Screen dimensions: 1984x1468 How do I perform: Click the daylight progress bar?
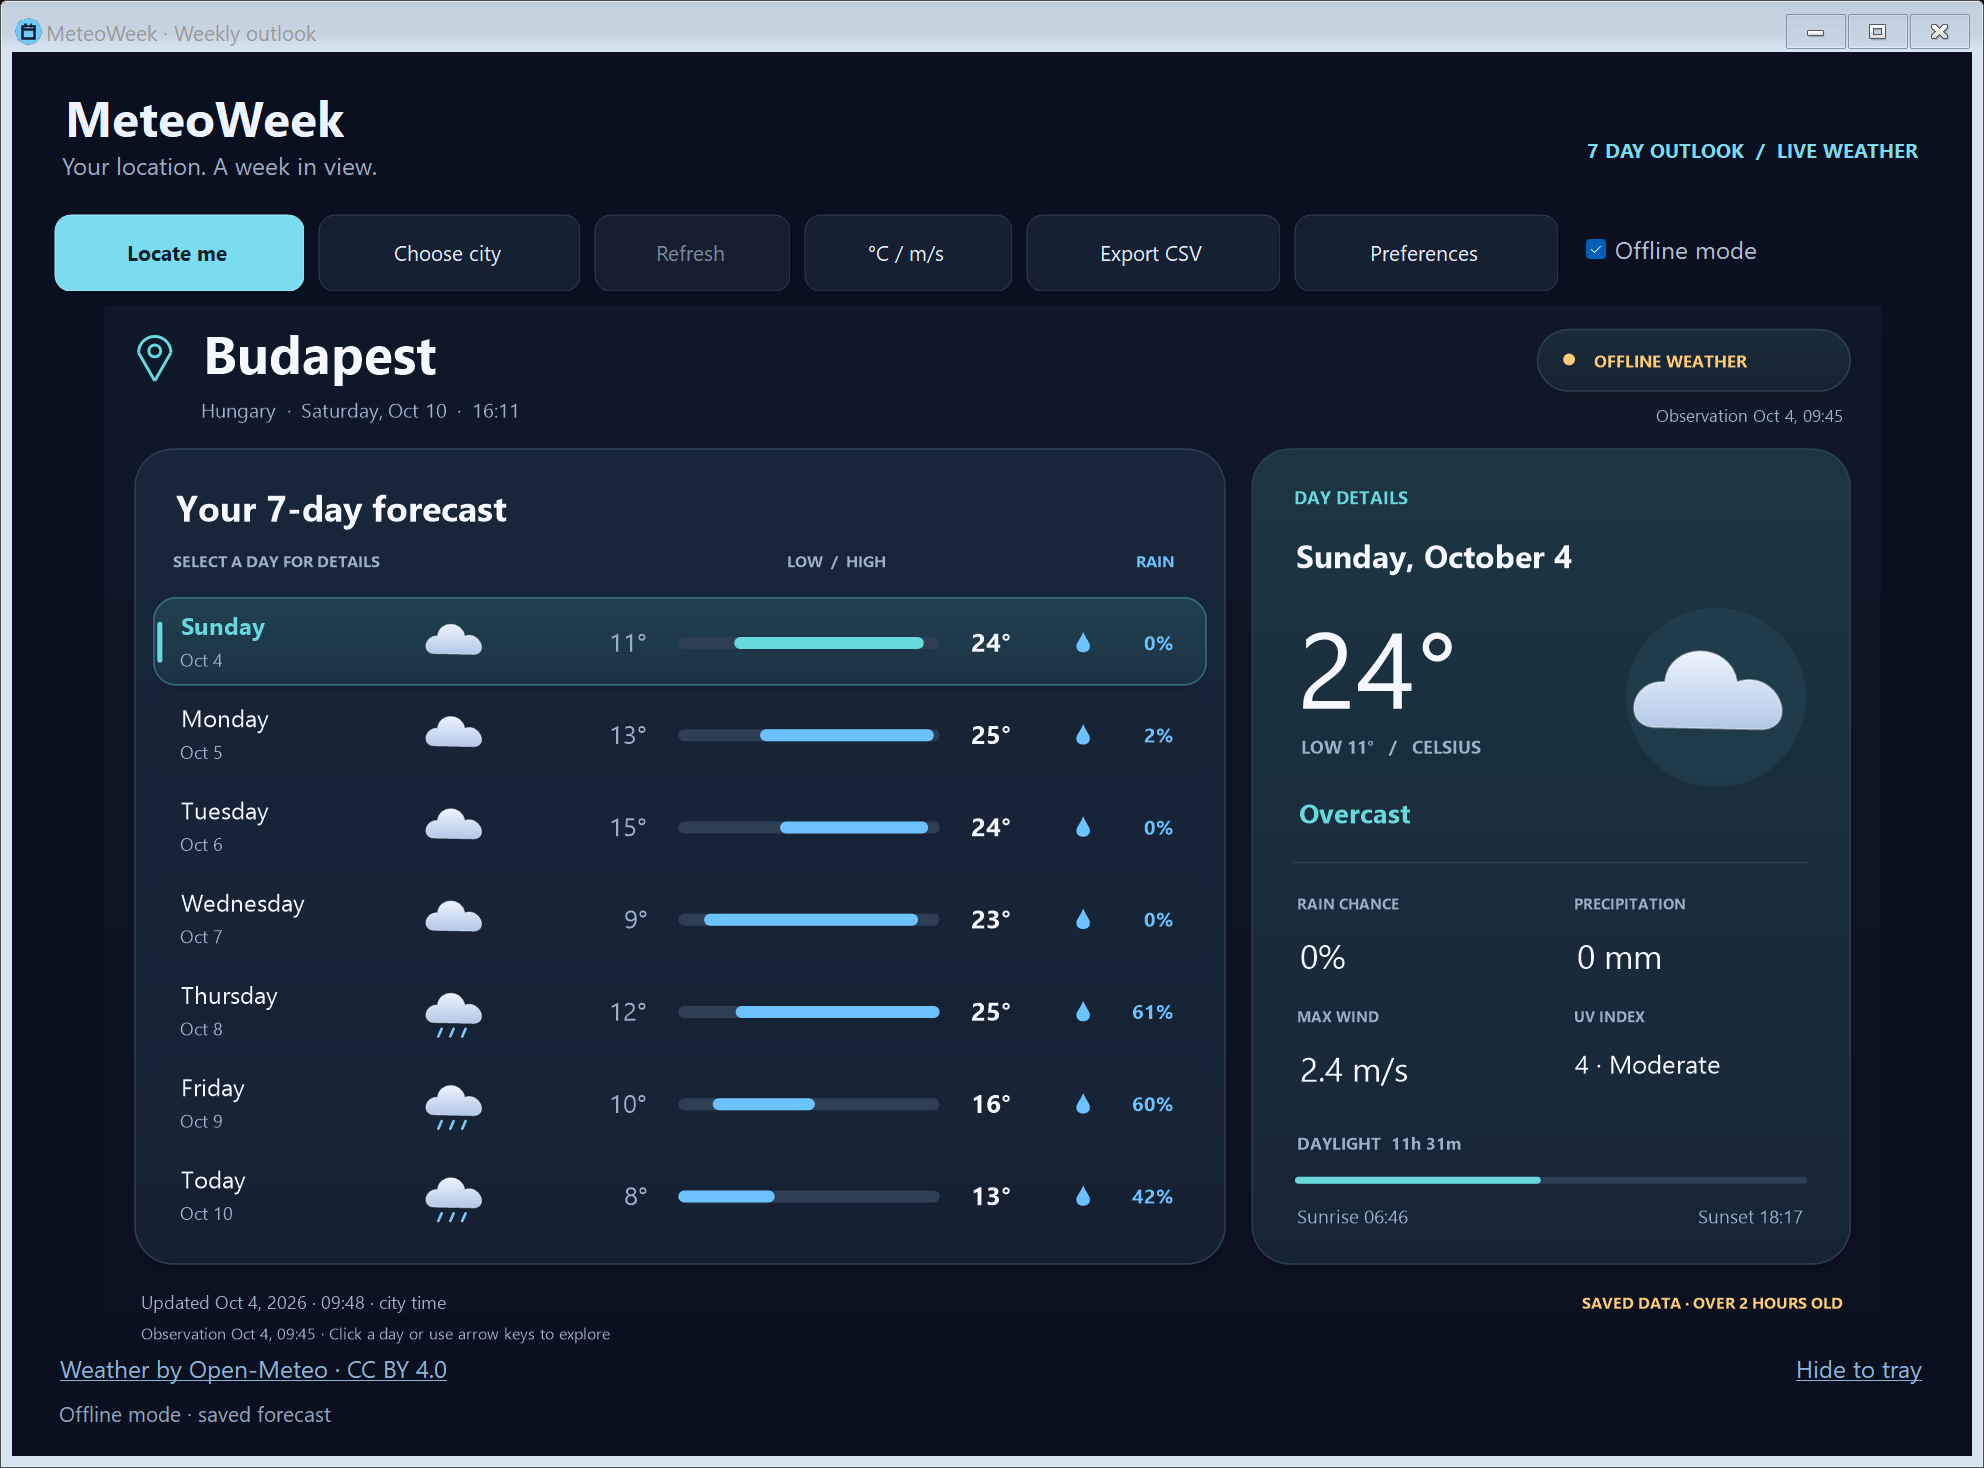pos(1550,1180)
